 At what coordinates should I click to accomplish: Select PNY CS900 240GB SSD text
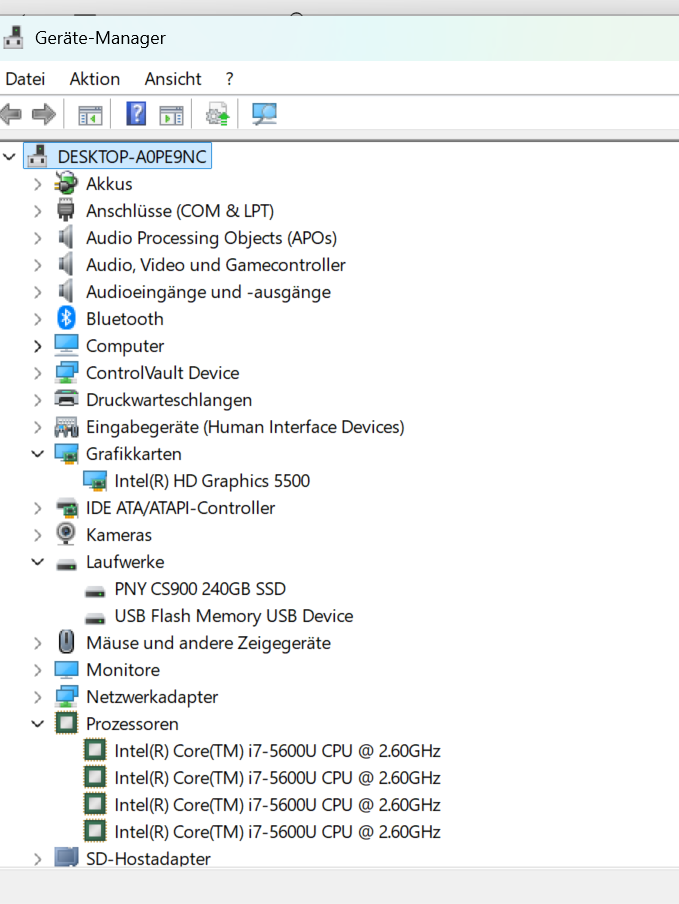200,589
